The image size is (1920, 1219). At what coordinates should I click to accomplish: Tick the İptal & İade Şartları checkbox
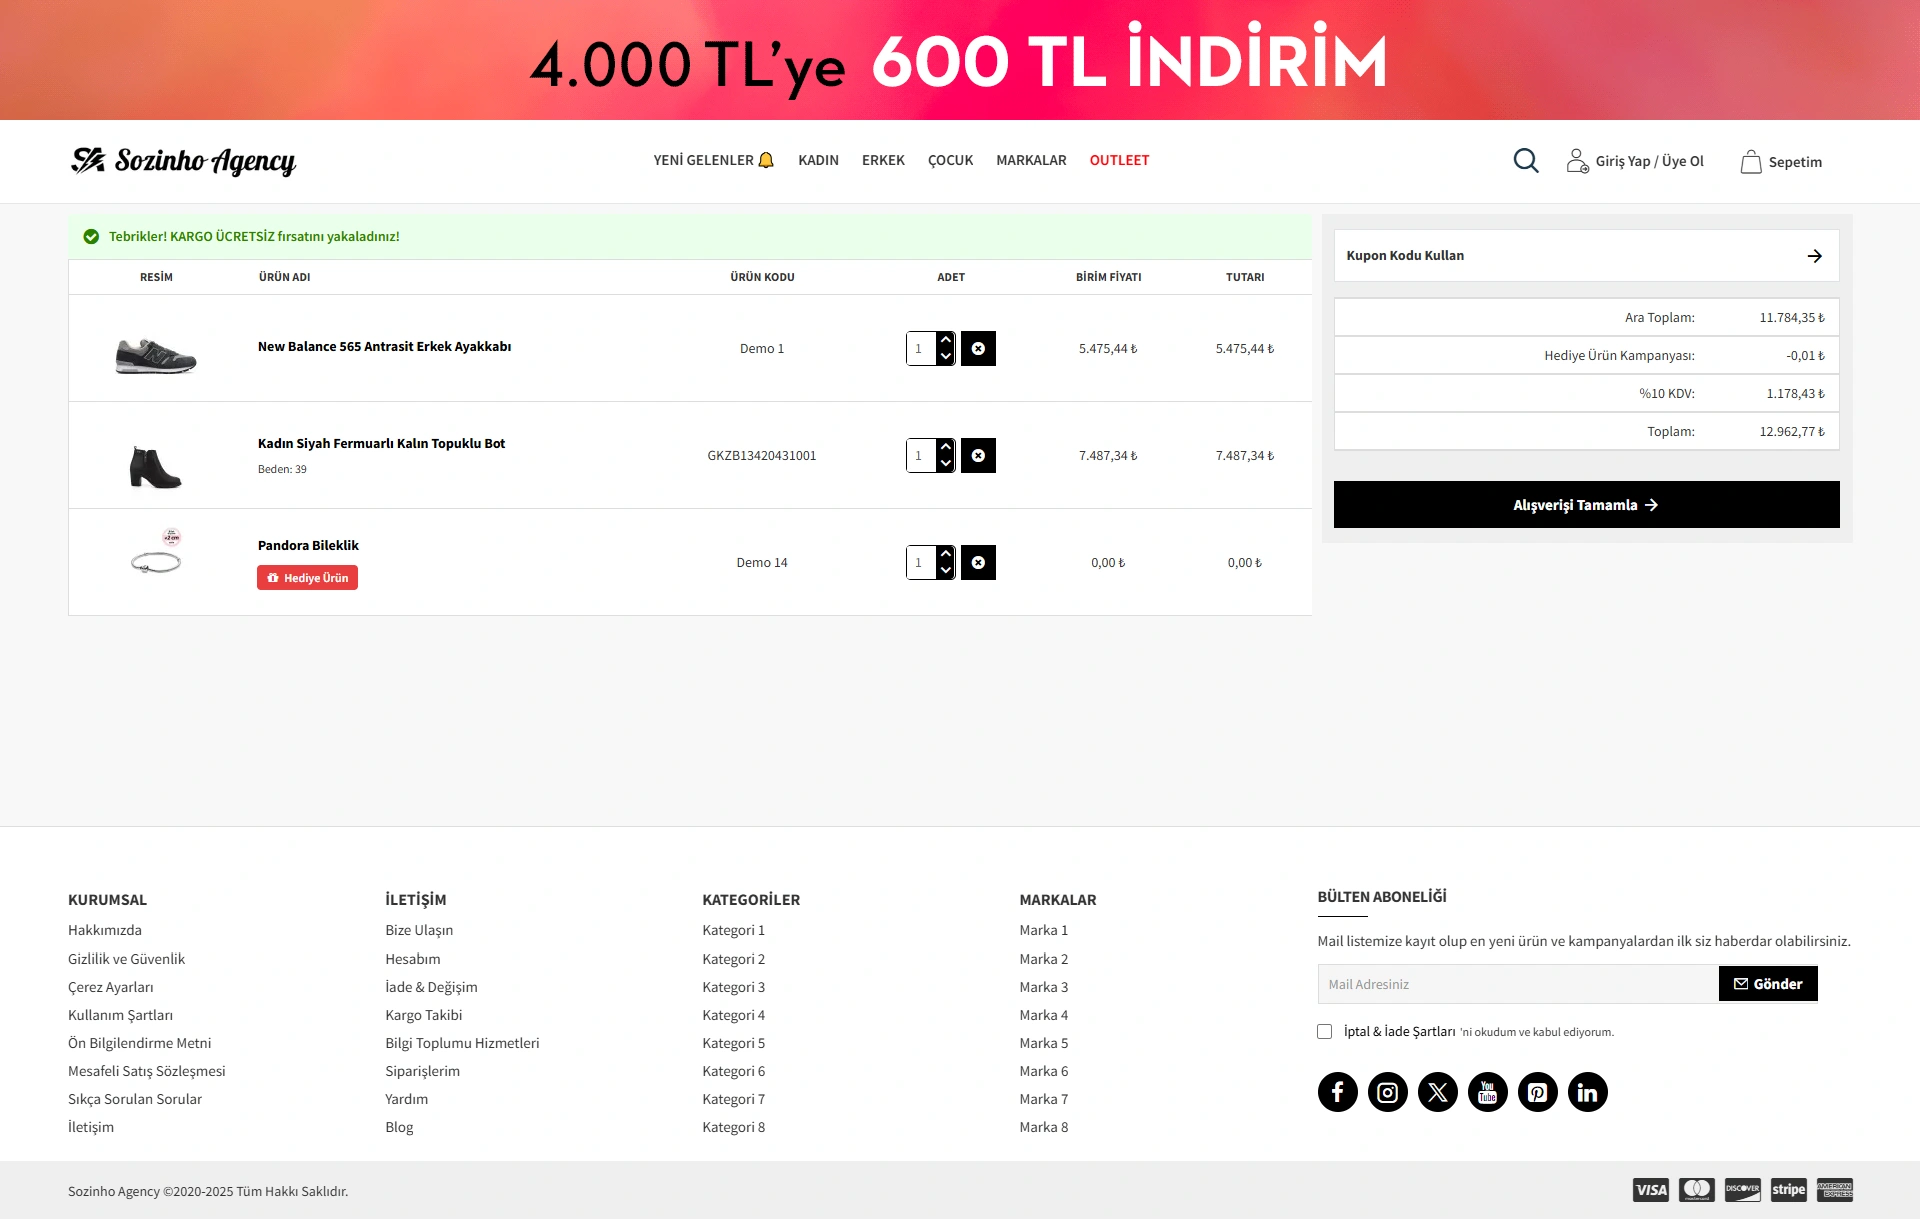coord(1324,1031)
